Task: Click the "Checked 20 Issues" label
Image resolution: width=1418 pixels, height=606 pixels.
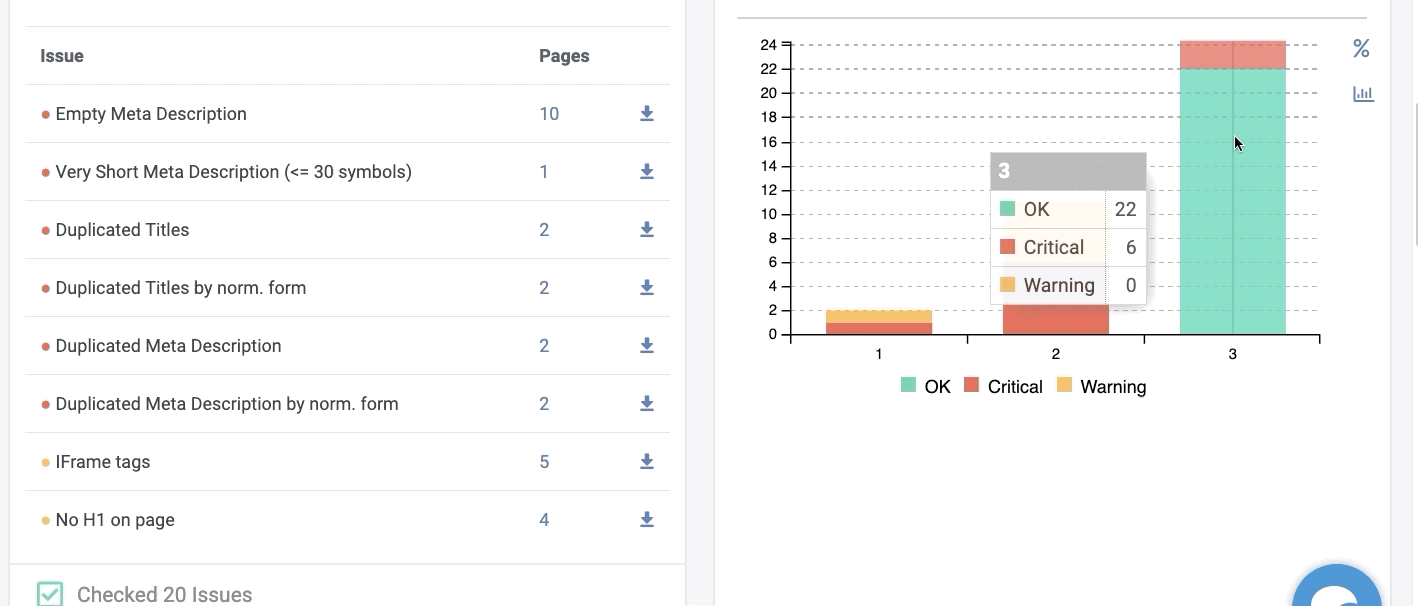Action: [x=164, y=595]
